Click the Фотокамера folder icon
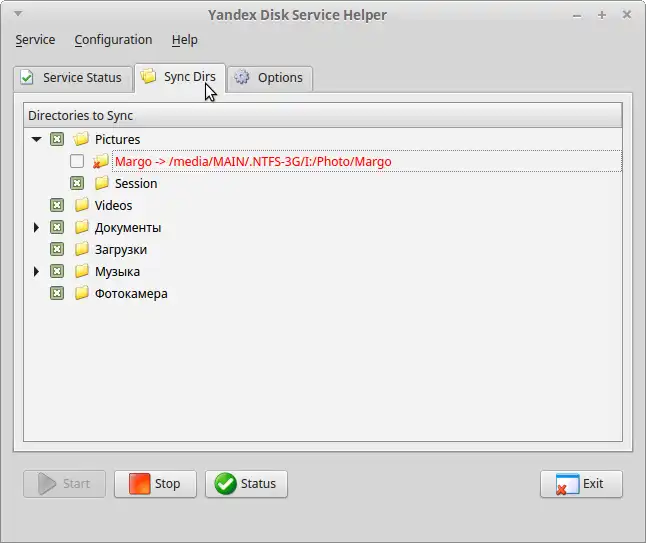Screen dimensions: 646x543 pos(82,293)
